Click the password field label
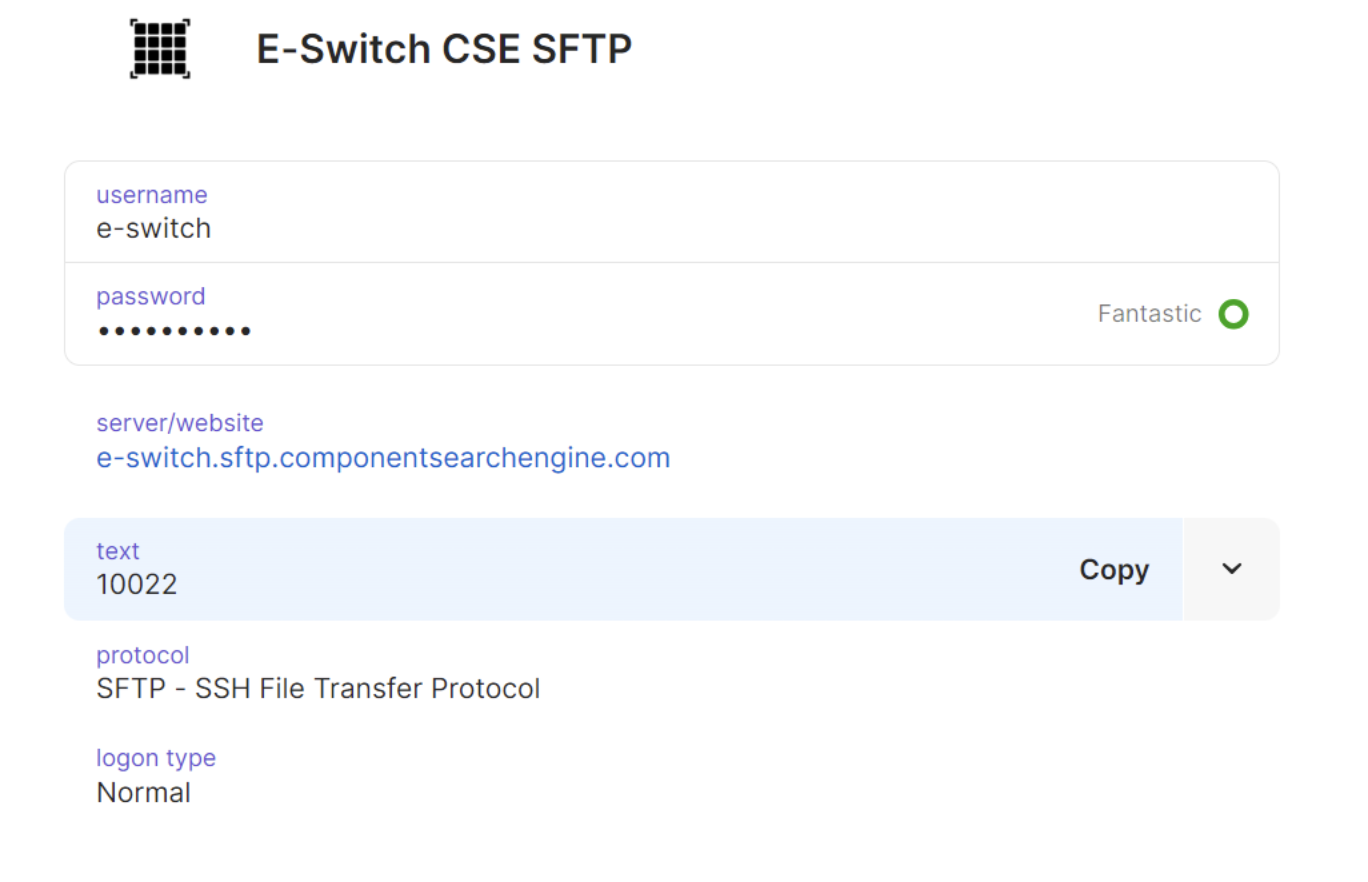Image resolution: width=1368 pixels, height=882 pixels. (x=150, y=297)
